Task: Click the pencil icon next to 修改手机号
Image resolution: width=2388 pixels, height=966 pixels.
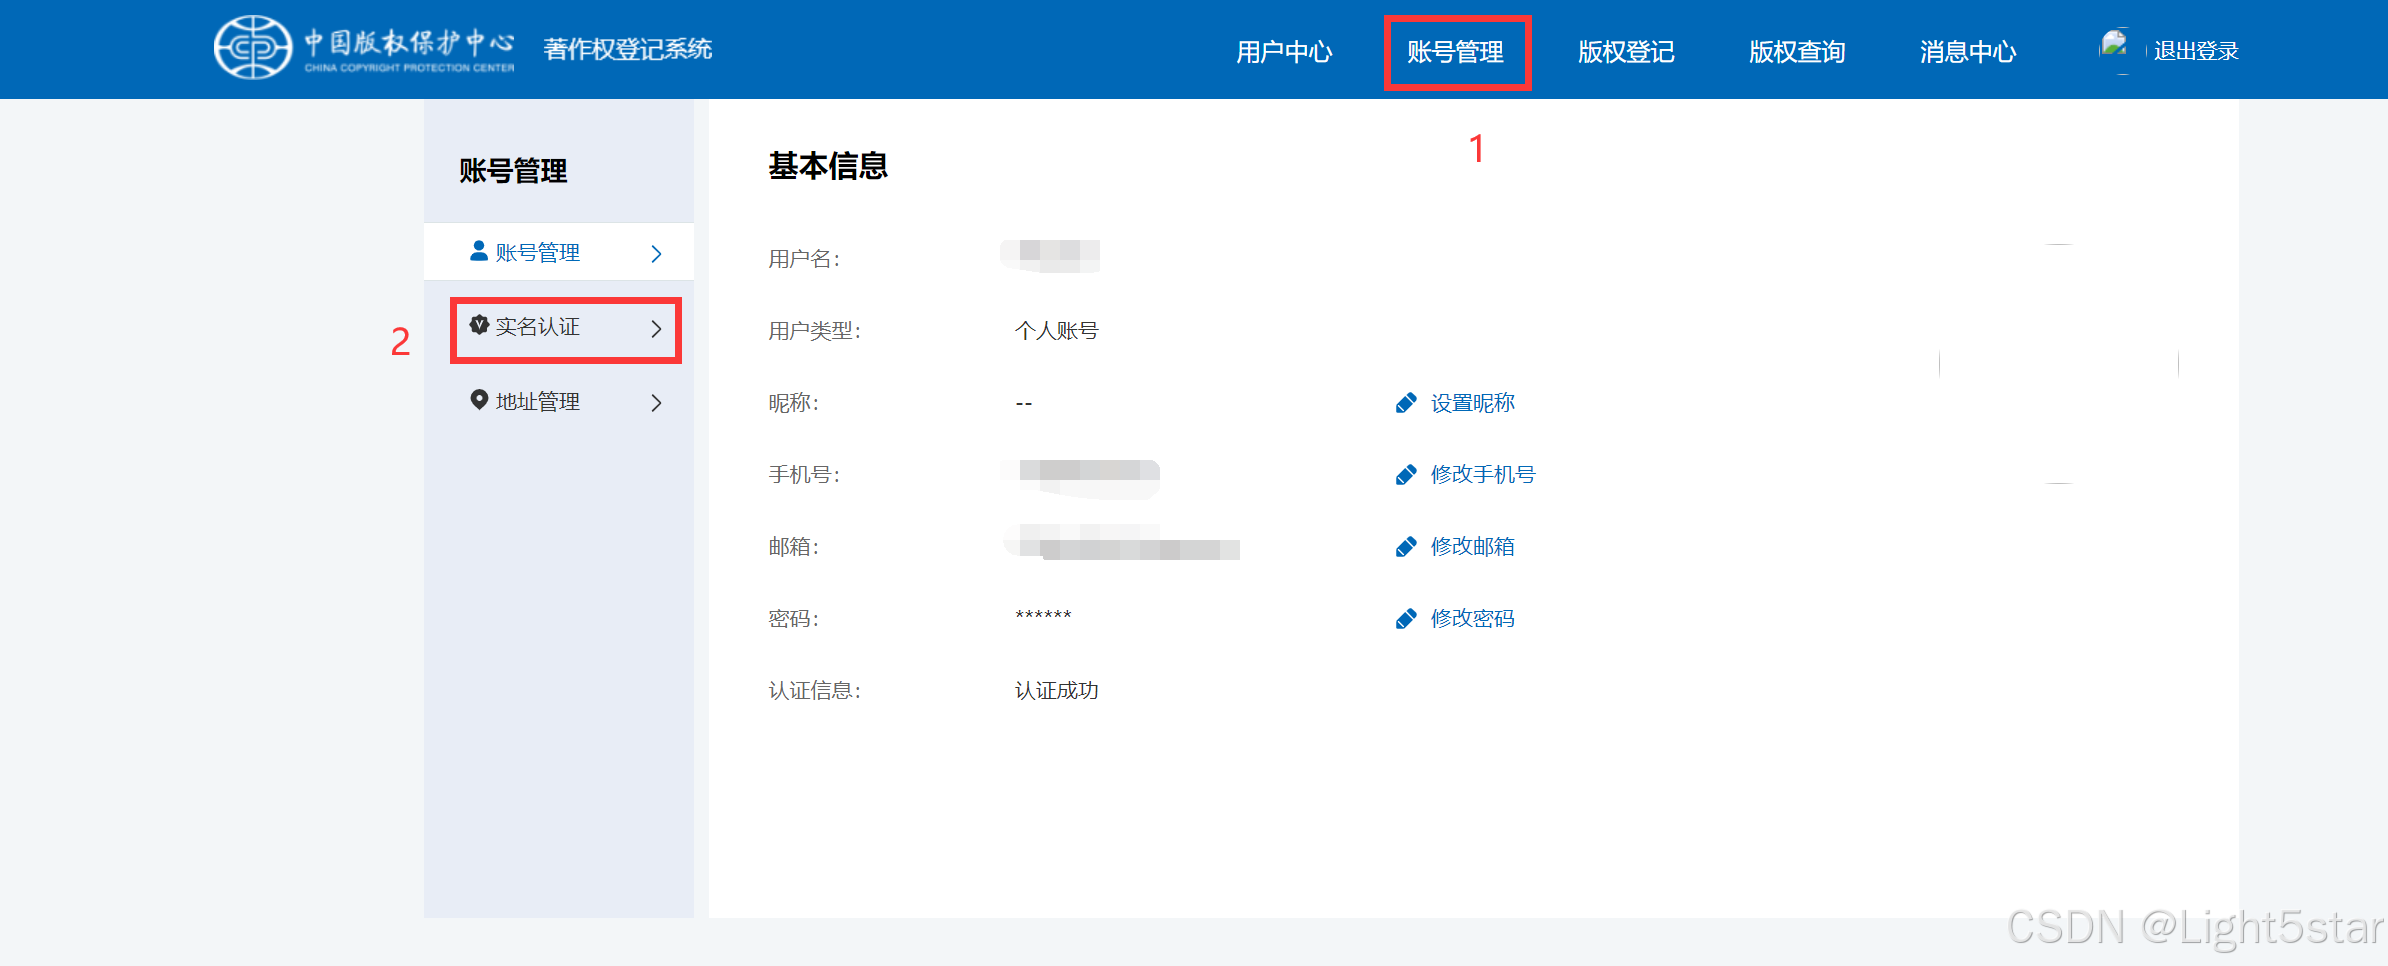Action: (x=1406, y=475)
